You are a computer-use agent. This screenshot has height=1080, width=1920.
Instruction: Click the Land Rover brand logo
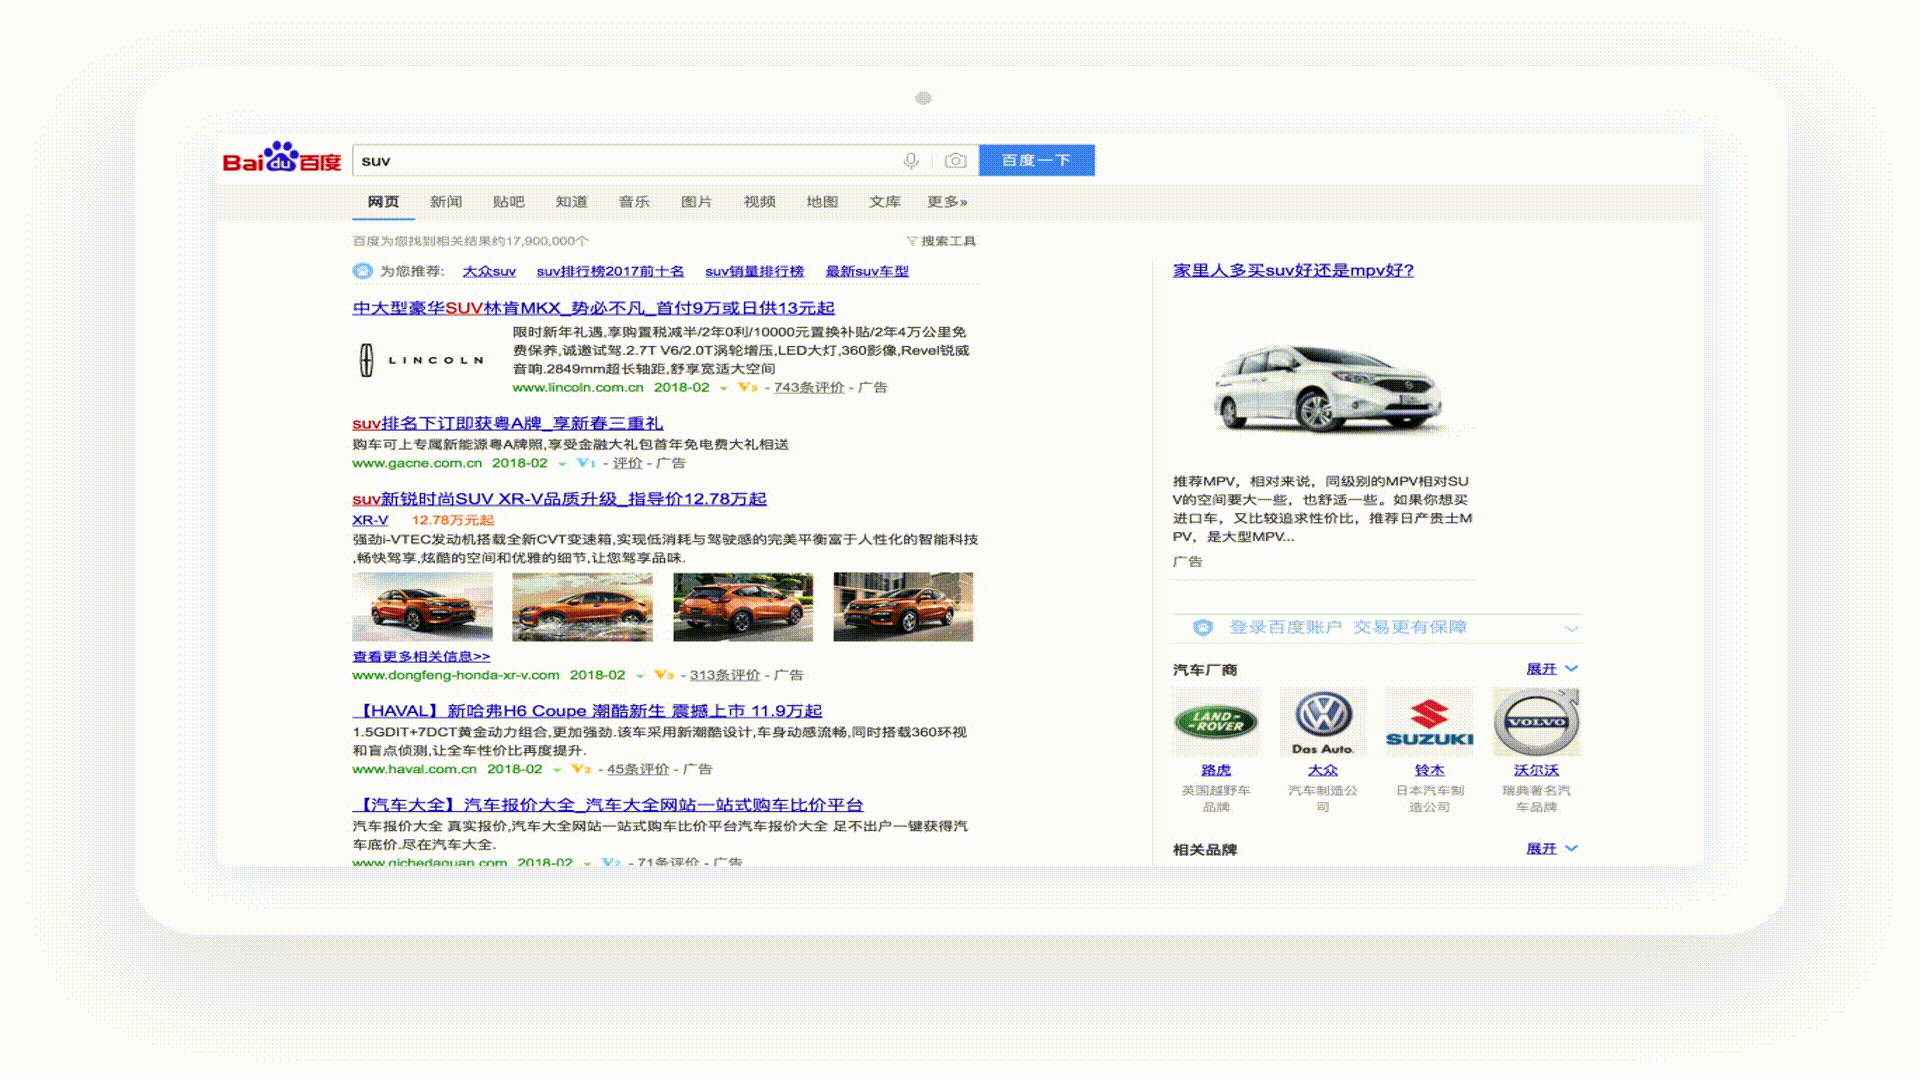[x=1215, y=722]
